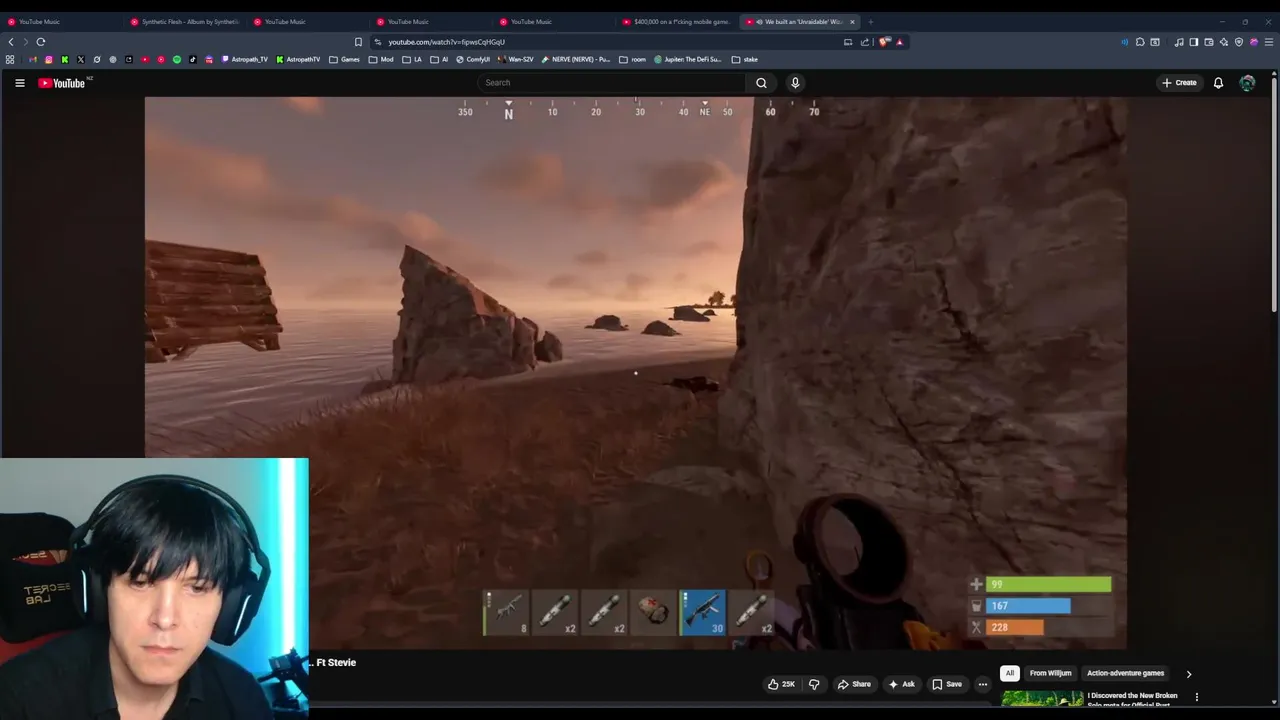Viewport: 1280px width, 720px height.
Task: Open the Brave VPN shield icon
Action: click(x=1239, y=42)
